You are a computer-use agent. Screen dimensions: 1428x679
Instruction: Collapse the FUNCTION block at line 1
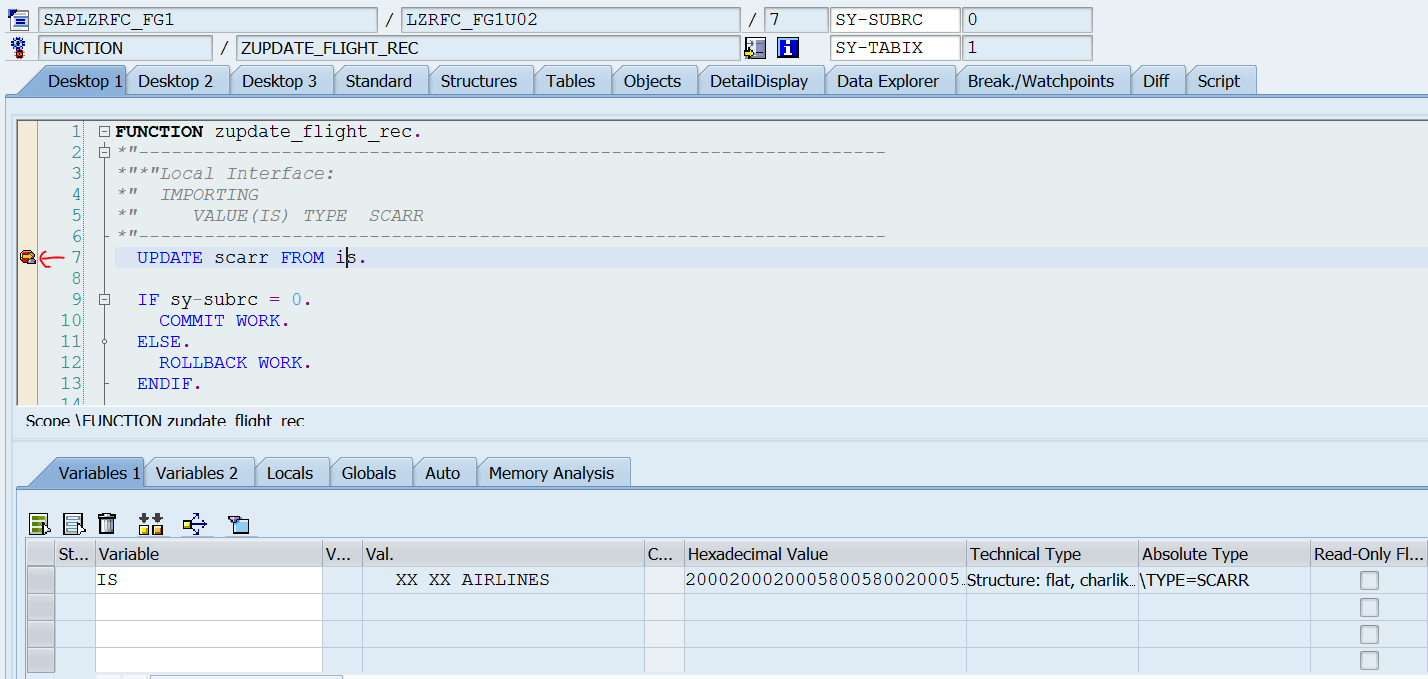tap(105, 131)
